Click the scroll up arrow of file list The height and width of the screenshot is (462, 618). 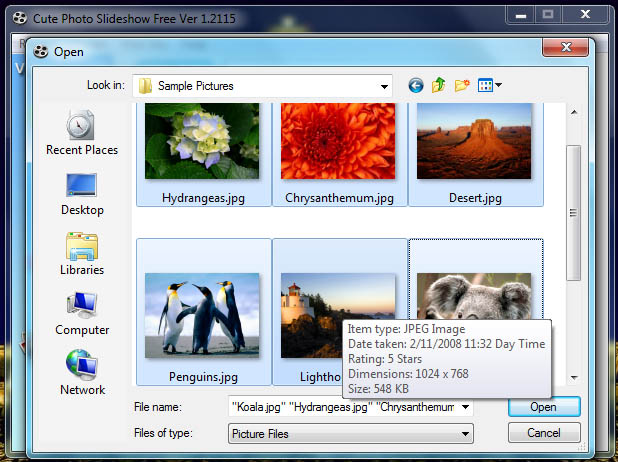coord(574,112)
